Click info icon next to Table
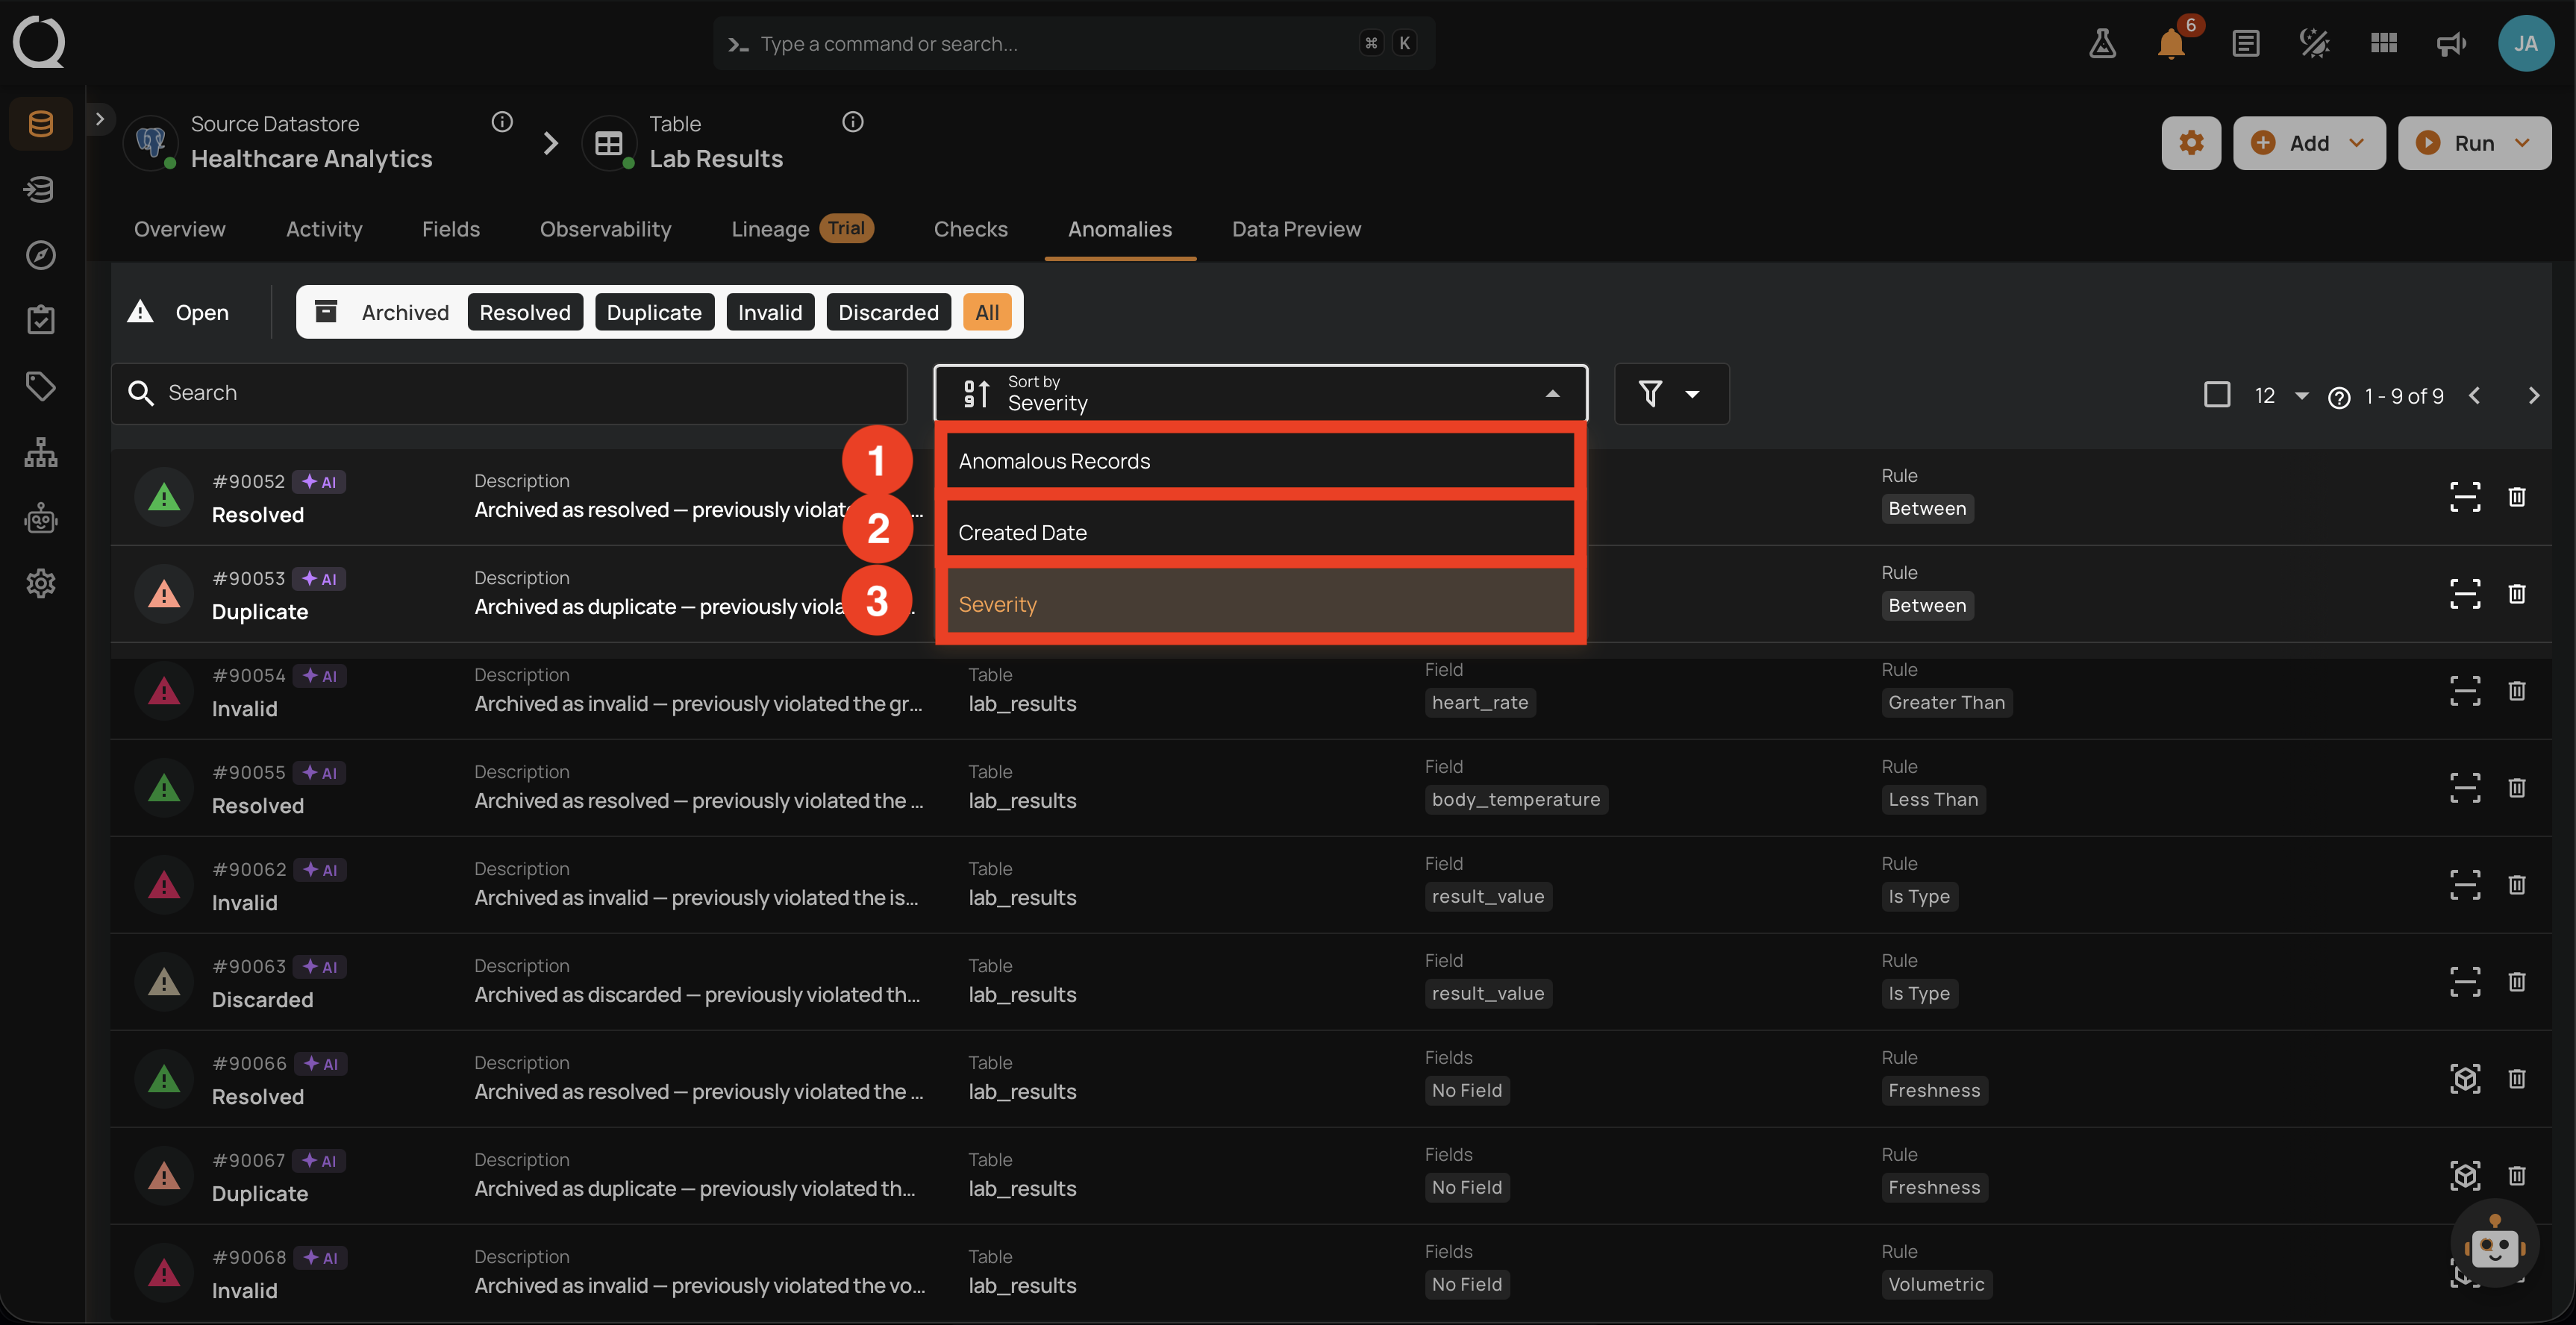 point(852,122)
